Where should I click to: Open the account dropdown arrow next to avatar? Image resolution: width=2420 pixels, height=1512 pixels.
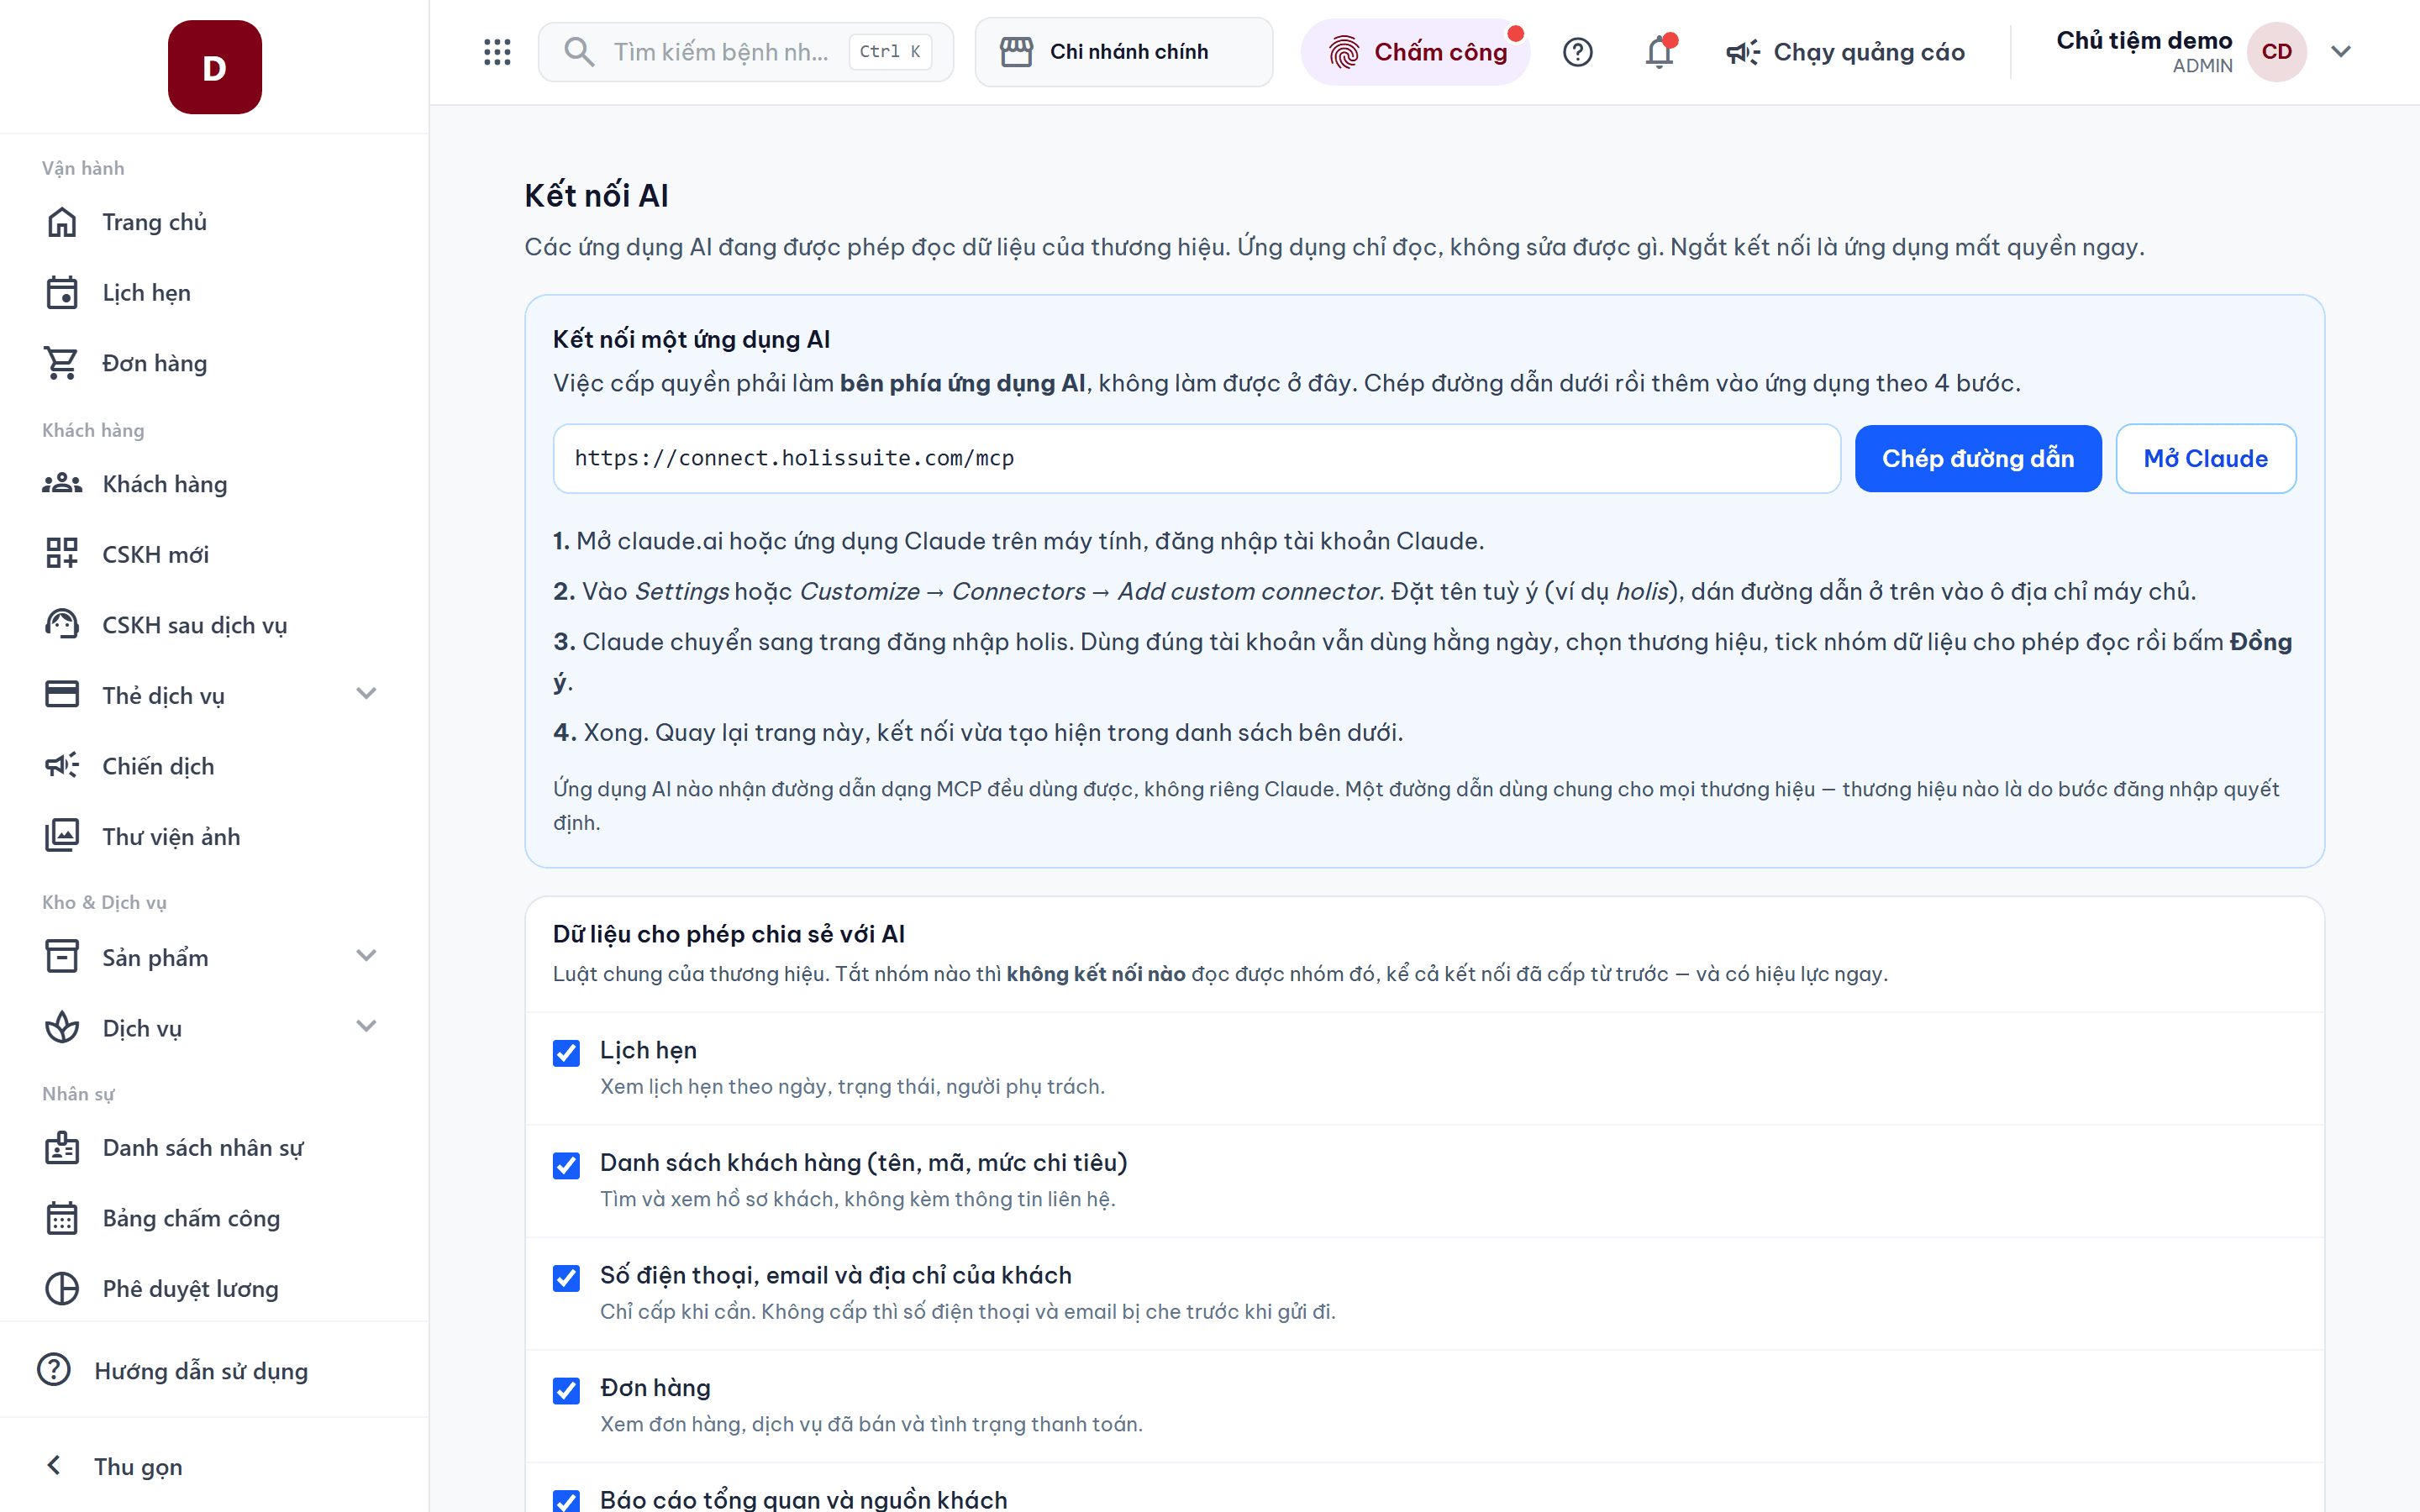click(x=2341, y=52)
